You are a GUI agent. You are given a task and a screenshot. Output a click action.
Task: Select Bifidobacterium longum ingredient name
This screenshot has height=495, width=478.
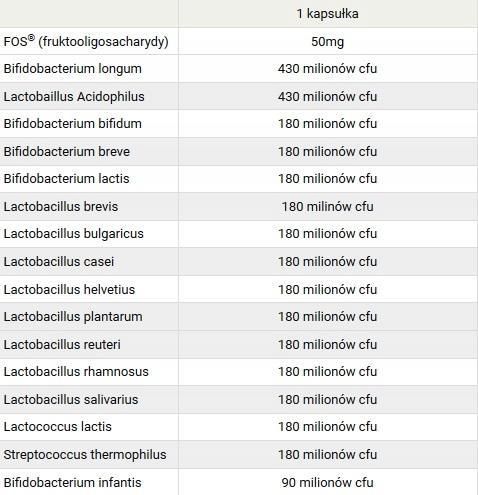pos(73,69)
